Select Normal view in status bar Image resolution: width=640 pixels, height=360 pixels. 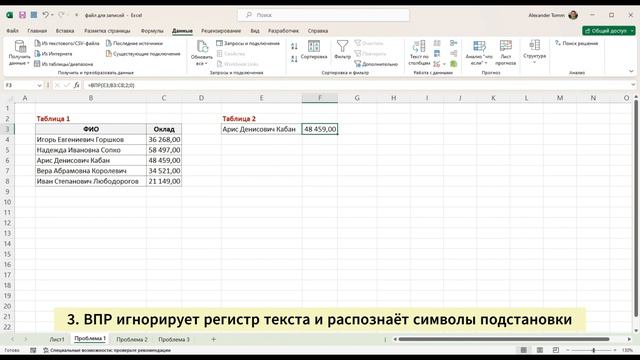coord(524,350)
